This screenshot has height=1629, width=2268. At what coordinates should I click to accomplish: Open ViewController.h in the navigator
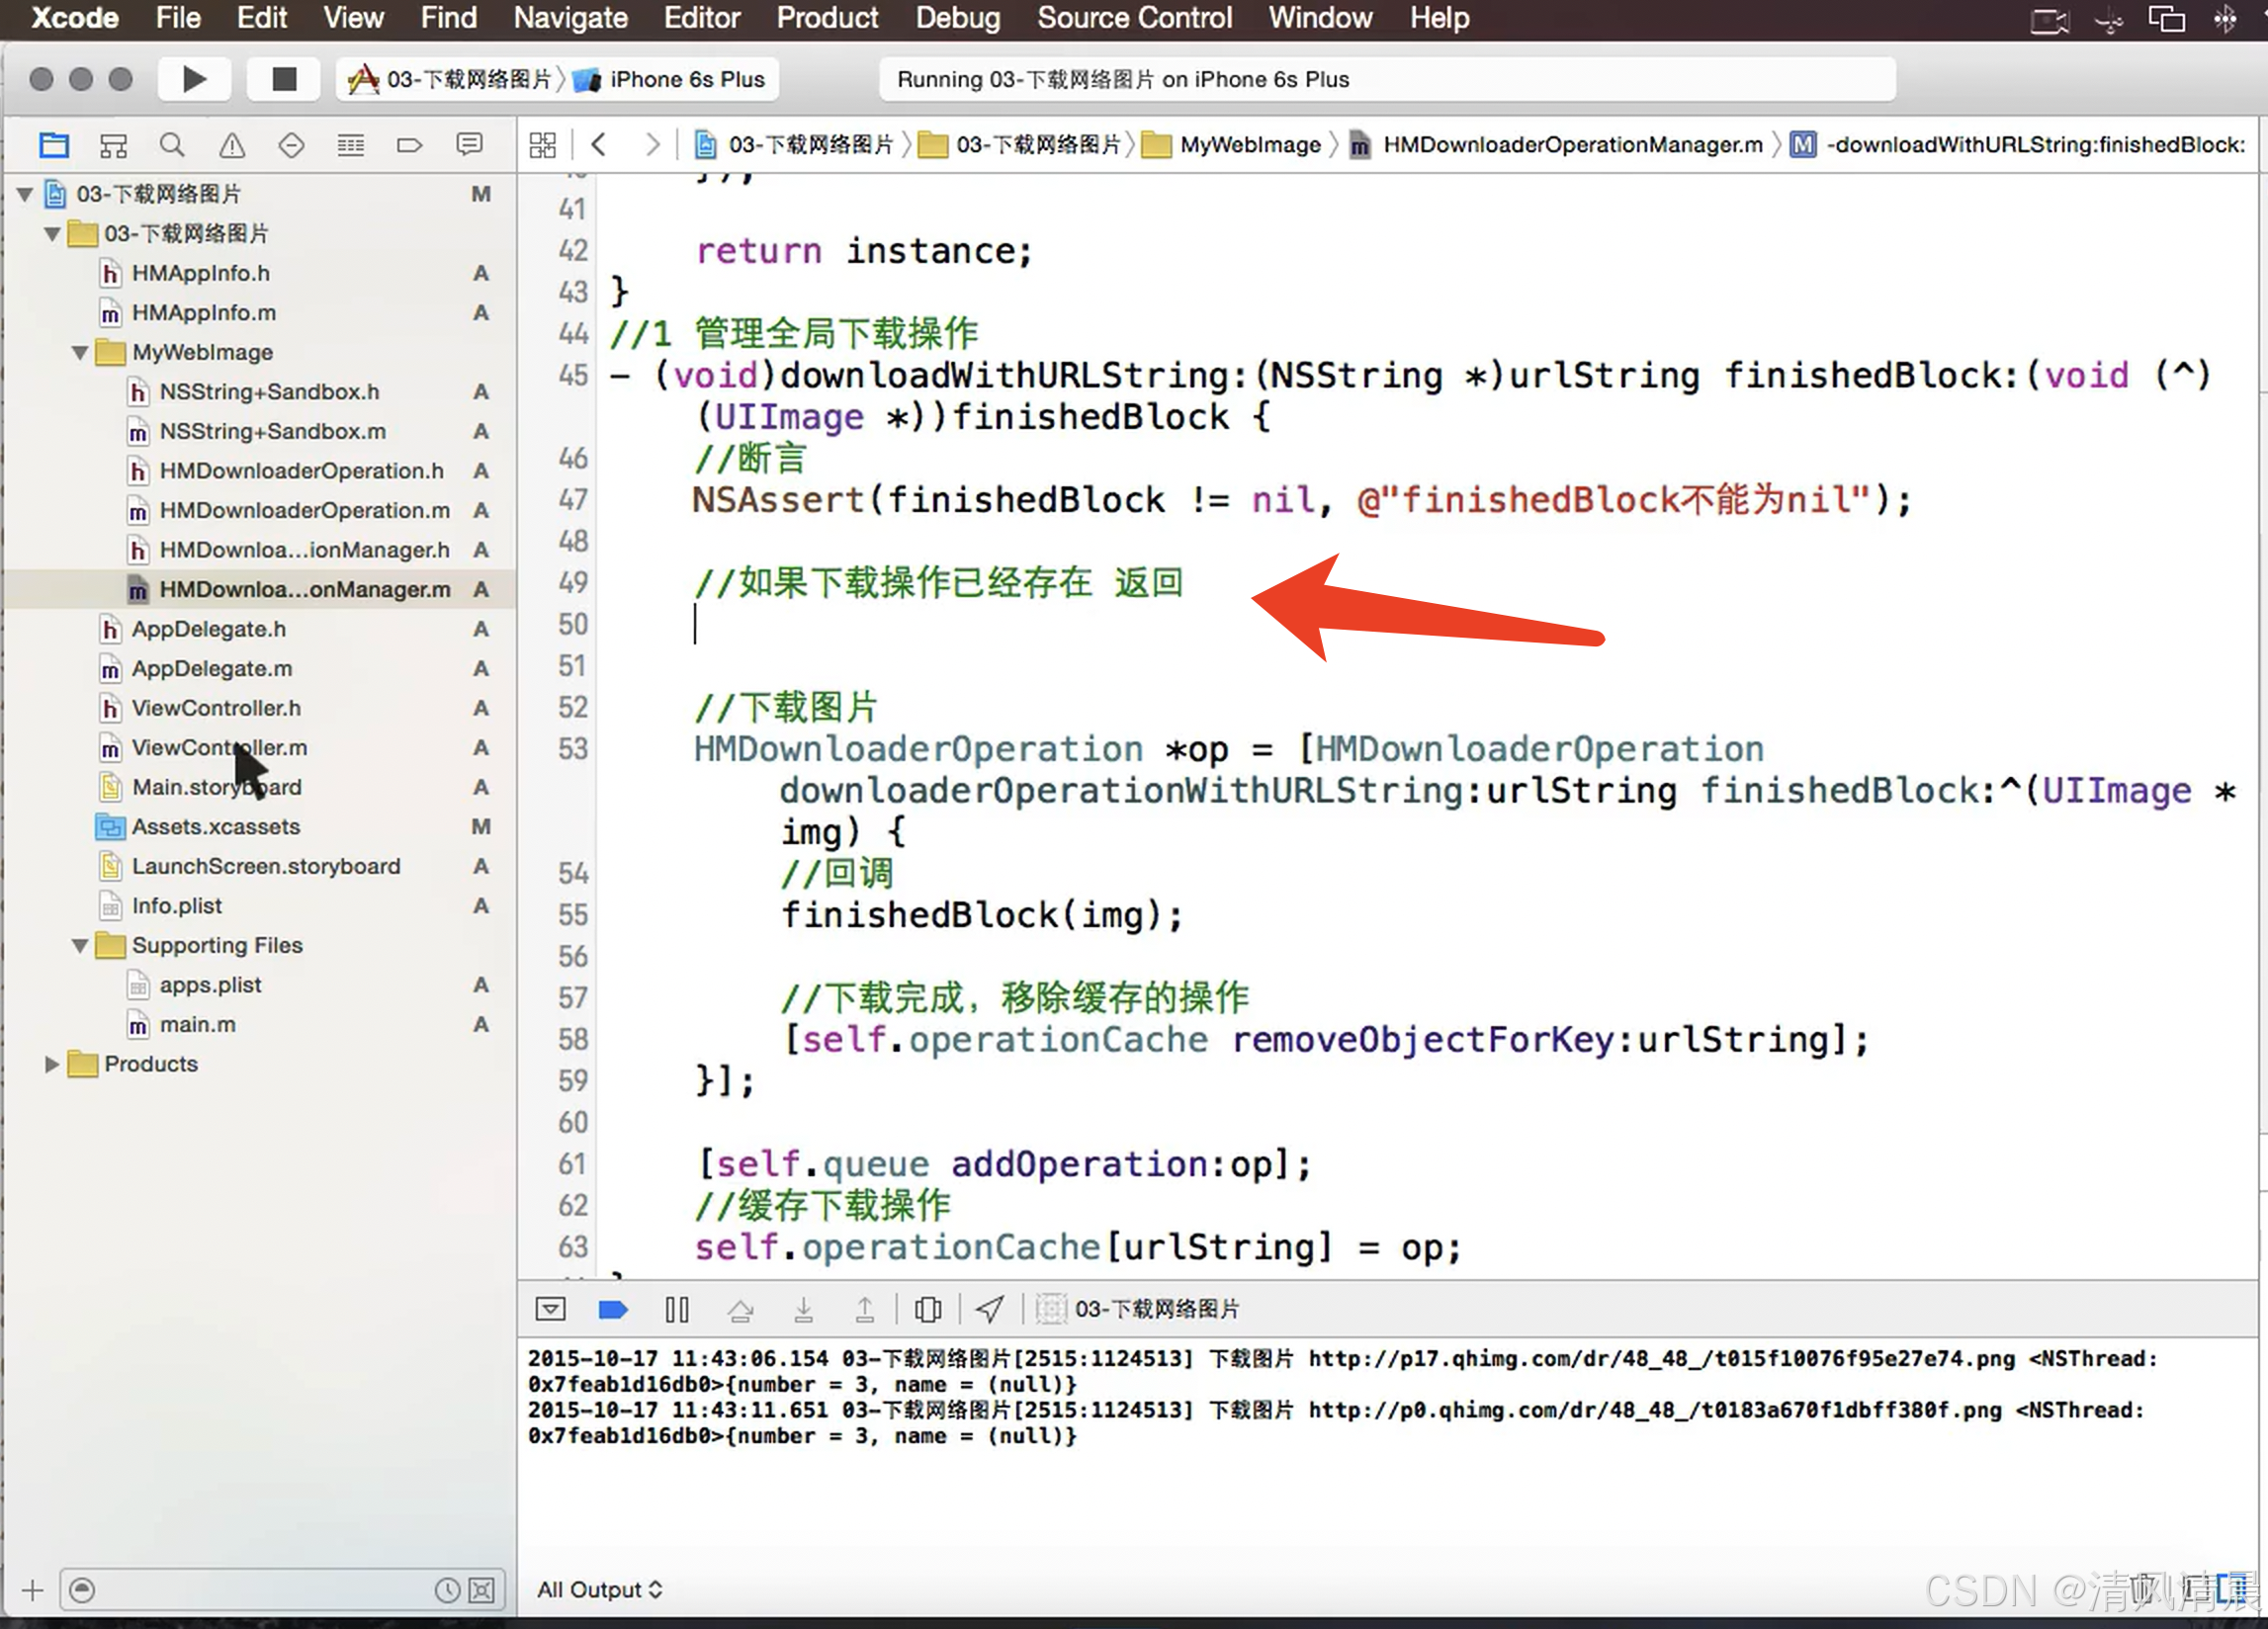pyautogui.click(x=216, y=708)
